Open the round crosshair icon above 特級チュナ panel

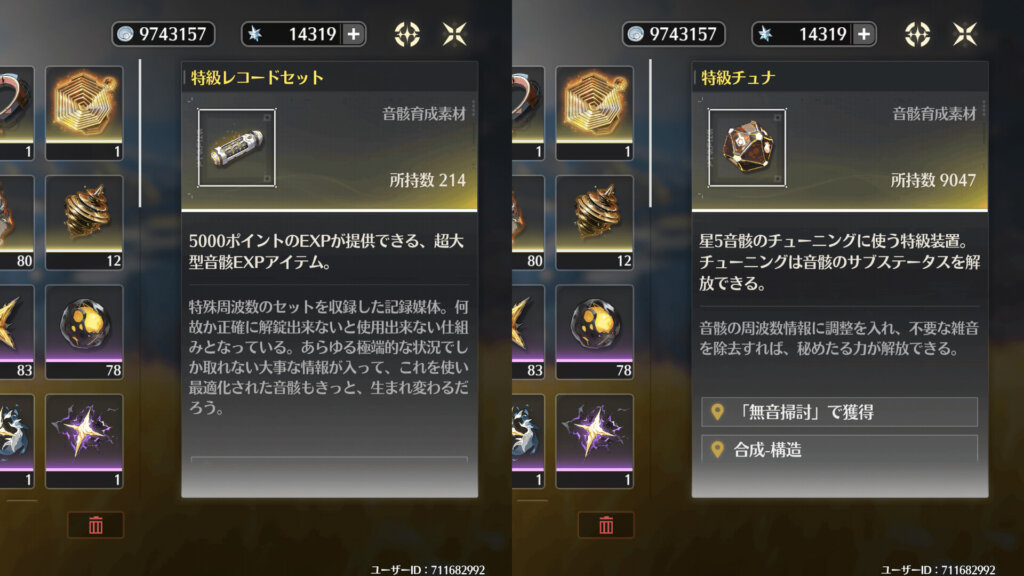[918, 34]
